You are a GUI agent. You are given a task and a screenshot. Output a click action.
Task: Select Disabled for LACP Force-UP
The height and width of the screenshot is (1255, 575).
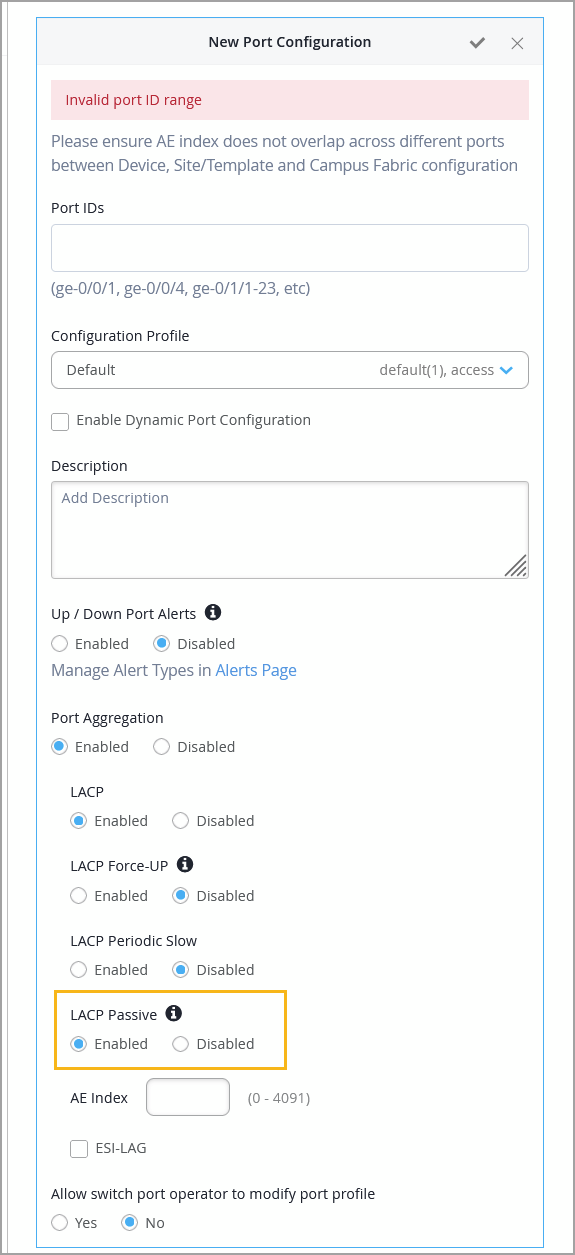[181, 896]
